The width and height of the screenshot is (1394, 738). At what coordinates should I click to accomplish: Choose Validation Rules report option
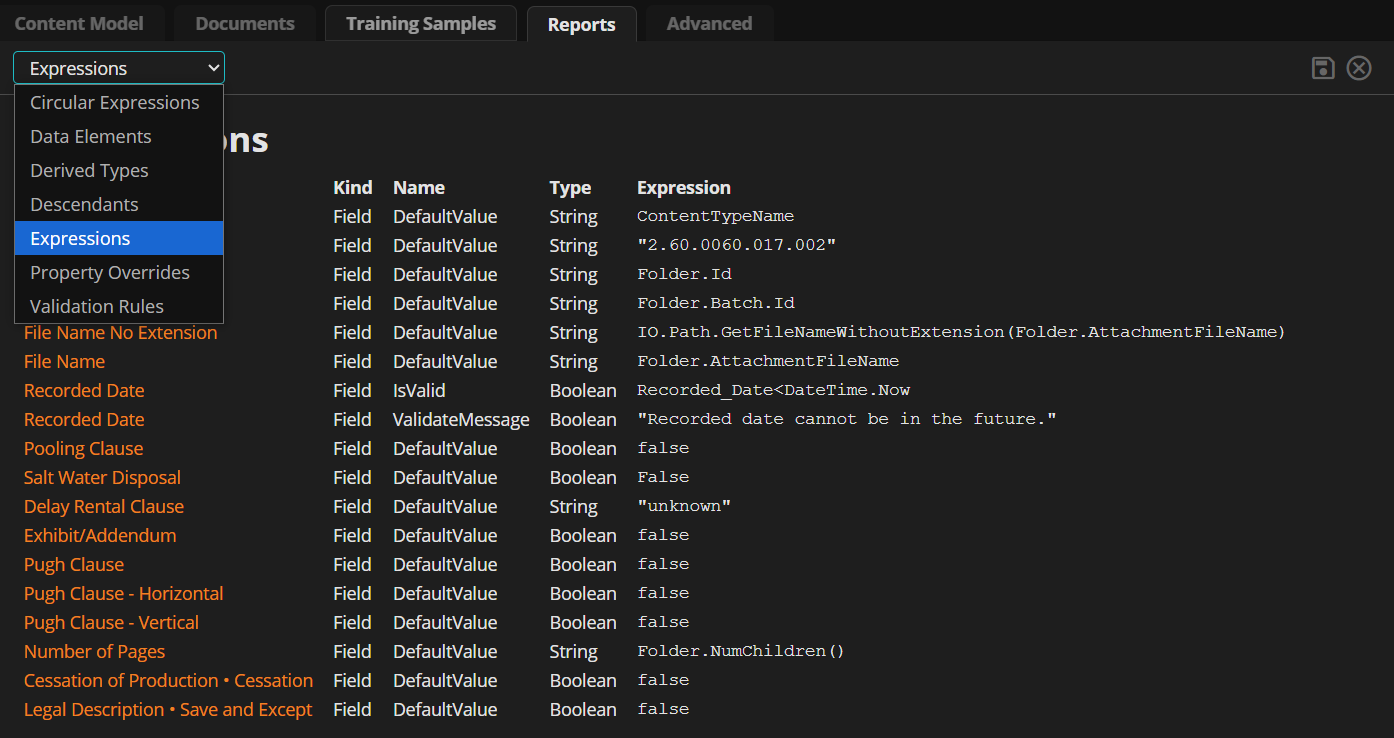click(97, 307)
